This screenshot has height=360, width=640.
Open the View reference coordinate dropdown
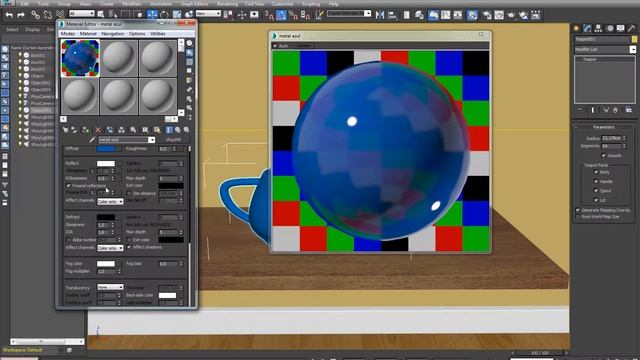(208, 13)
